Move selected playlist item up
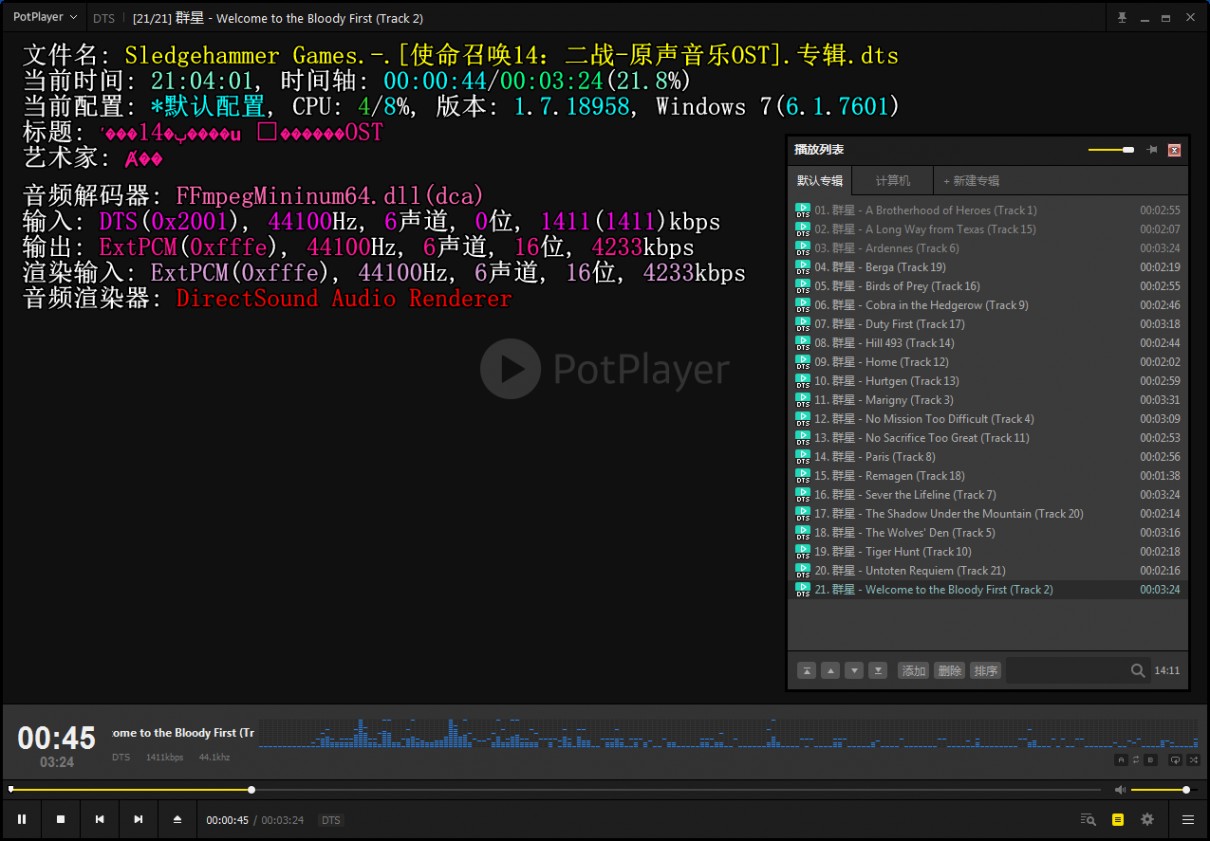1210x841 pixels. click(830, 671)
